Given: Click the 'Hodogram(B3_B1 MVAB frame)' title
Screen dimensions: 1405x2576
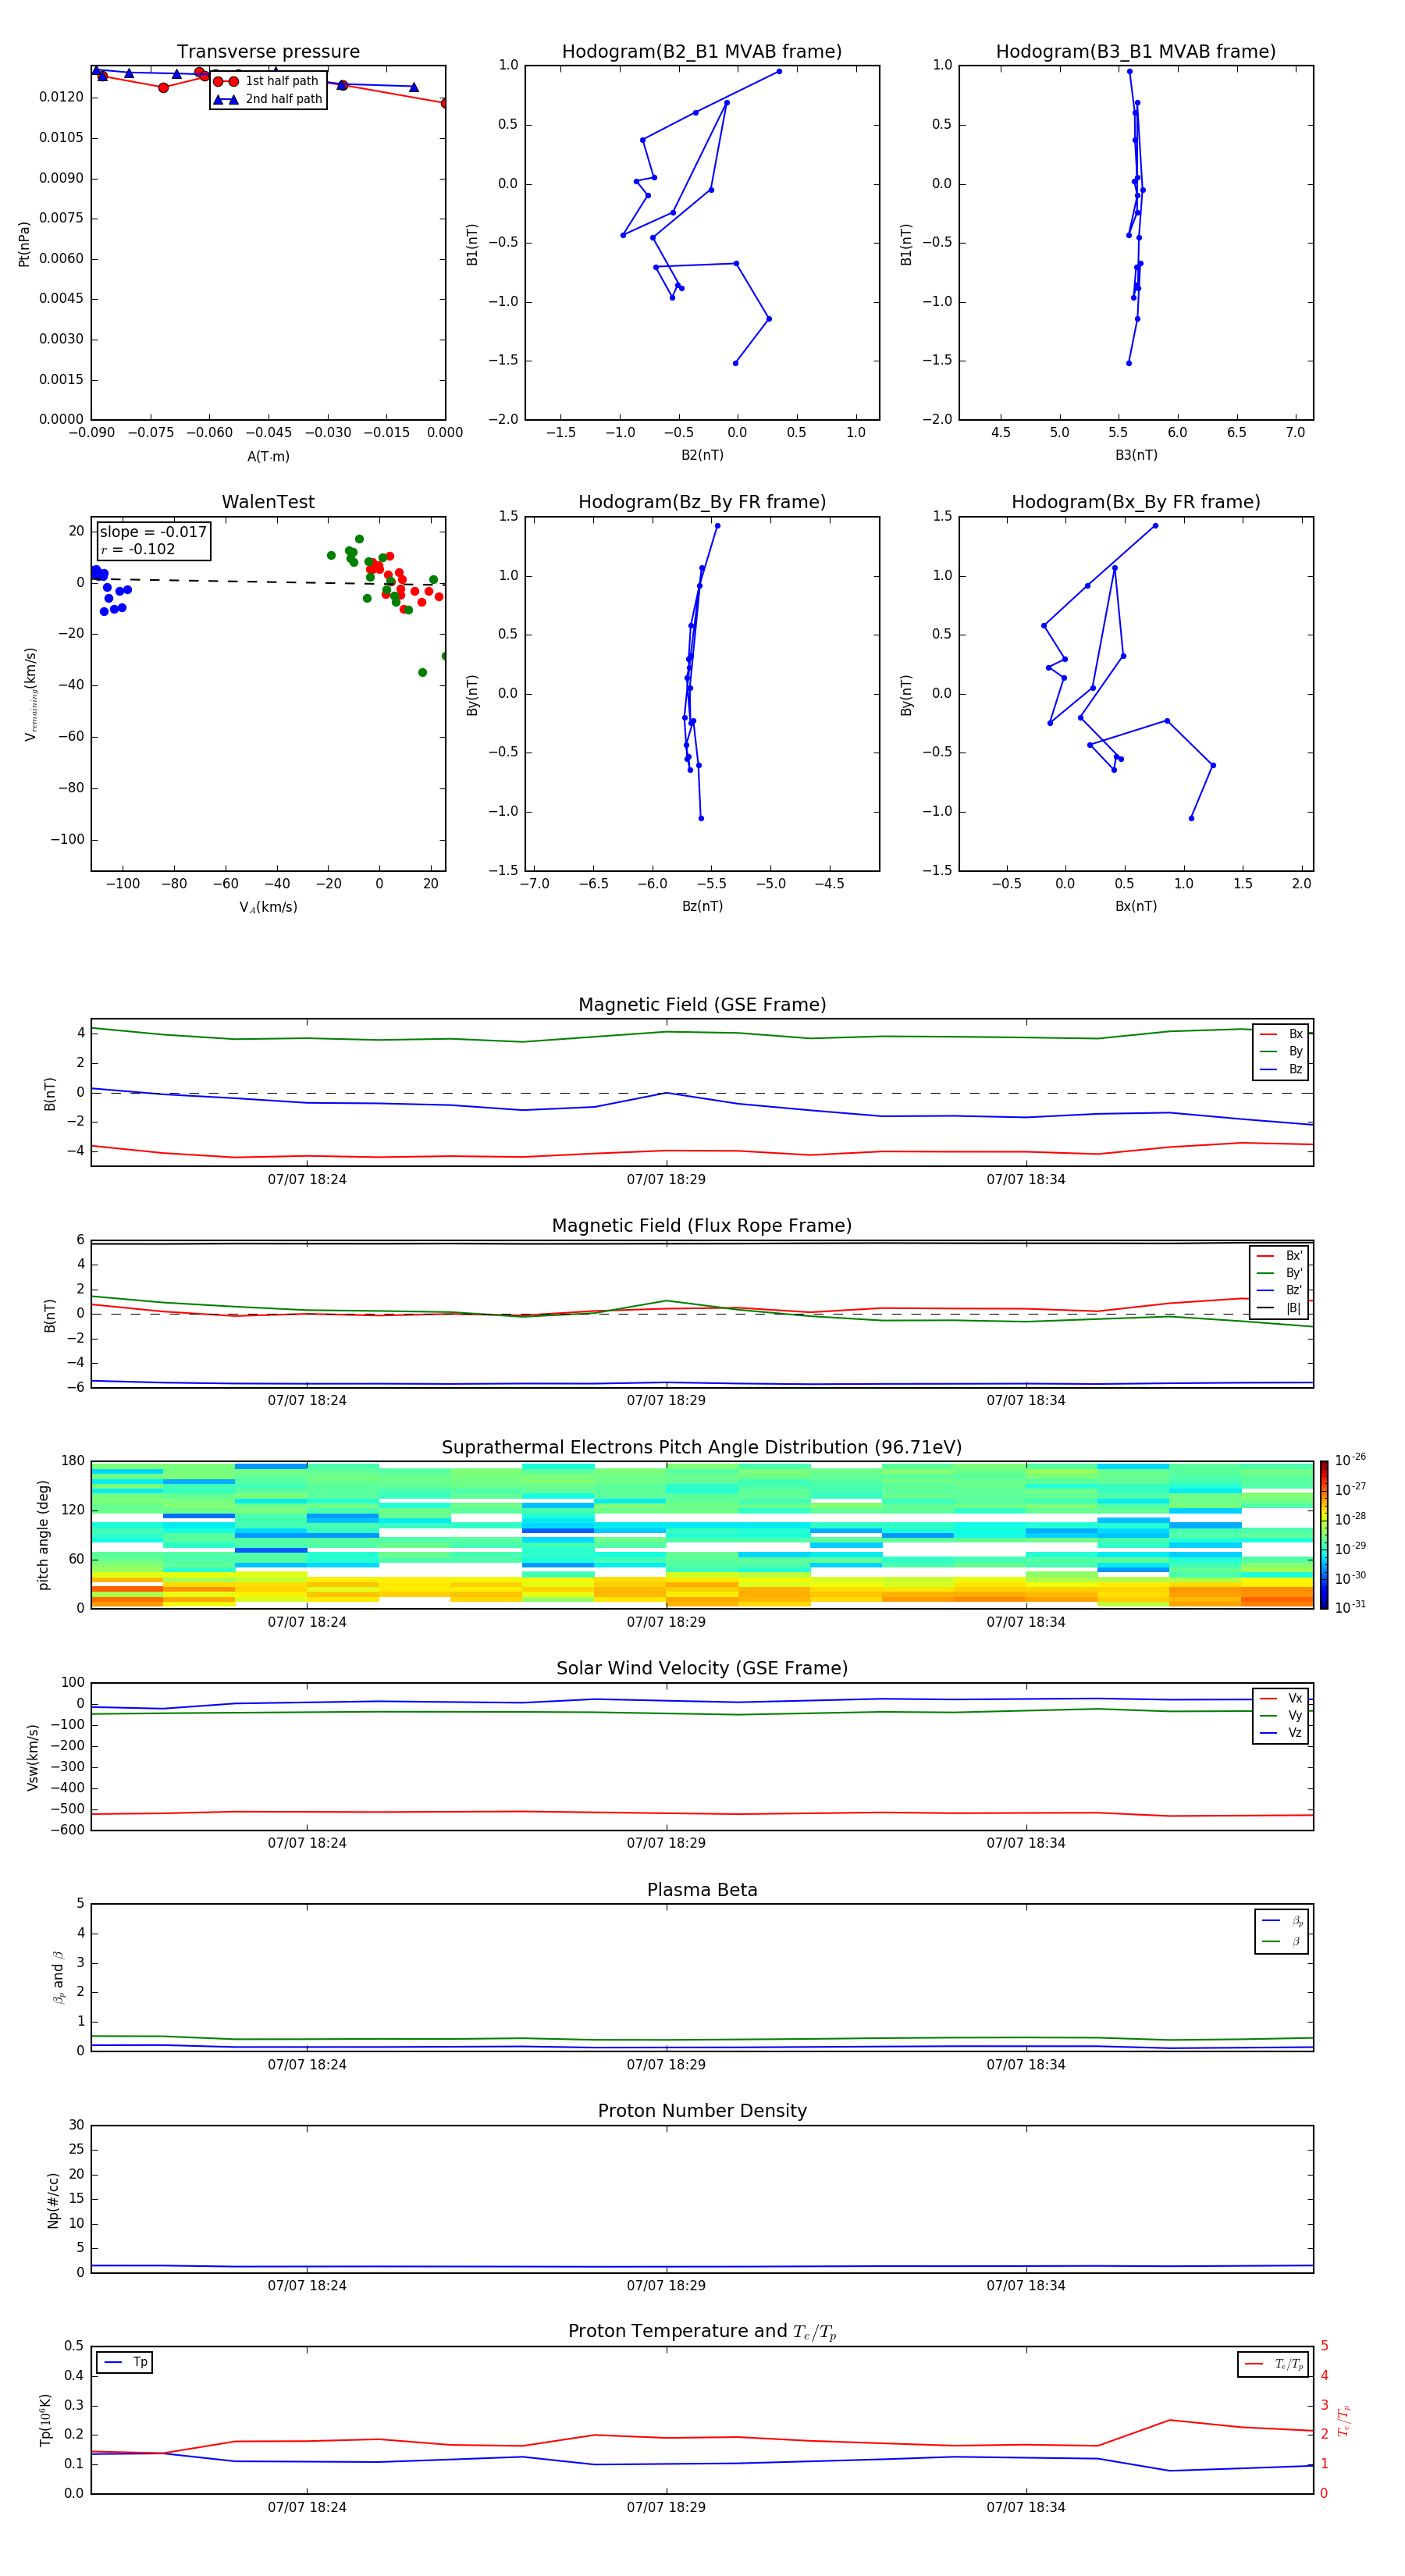Looking at the screenshot, I should [x=1136, y=51].
